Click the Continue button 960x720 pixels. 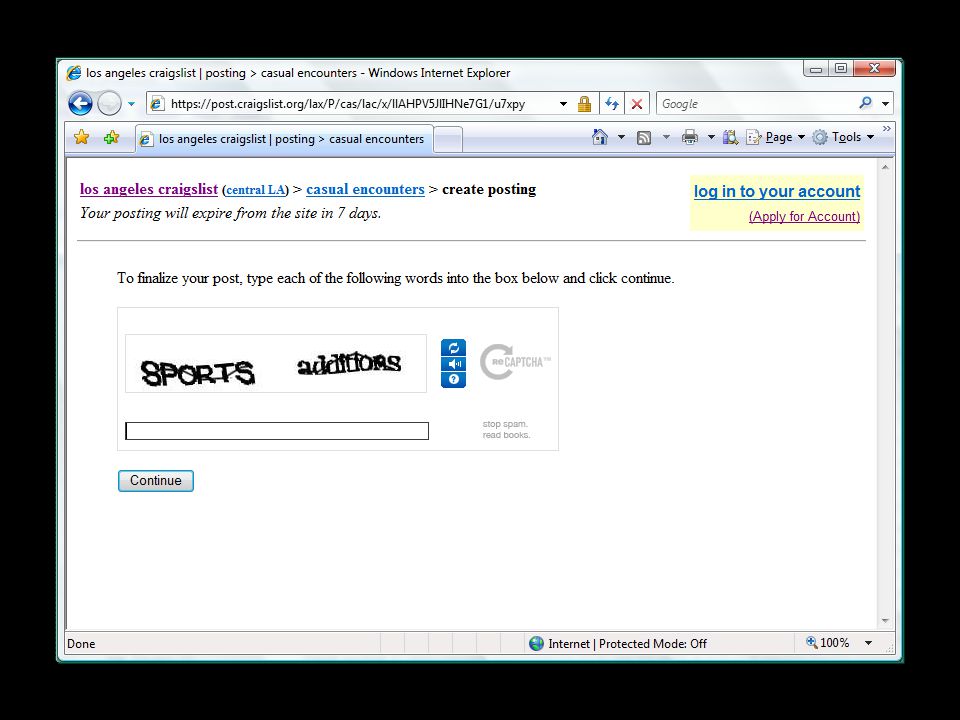point(156,481)
